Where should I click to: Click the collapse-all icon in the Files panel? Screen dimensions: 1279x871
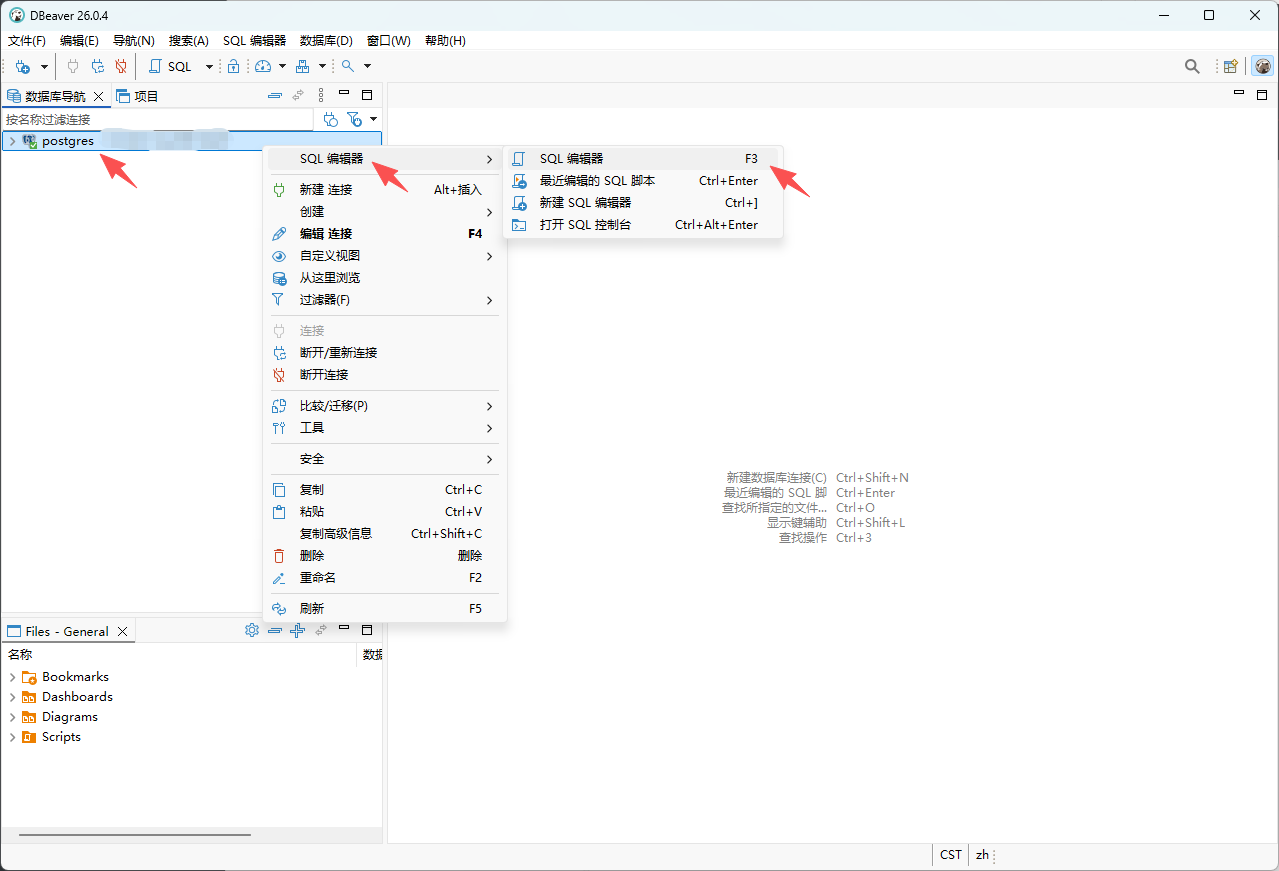click(x=275, y=630)
